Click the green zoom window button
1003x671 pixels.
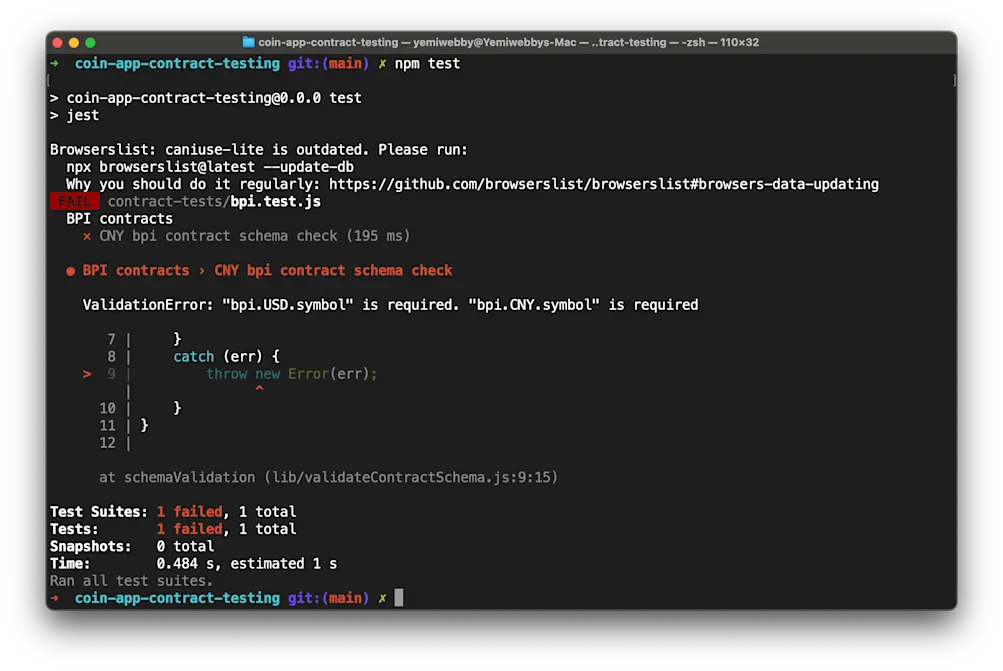pyautogui.click(x=91, y=43)
